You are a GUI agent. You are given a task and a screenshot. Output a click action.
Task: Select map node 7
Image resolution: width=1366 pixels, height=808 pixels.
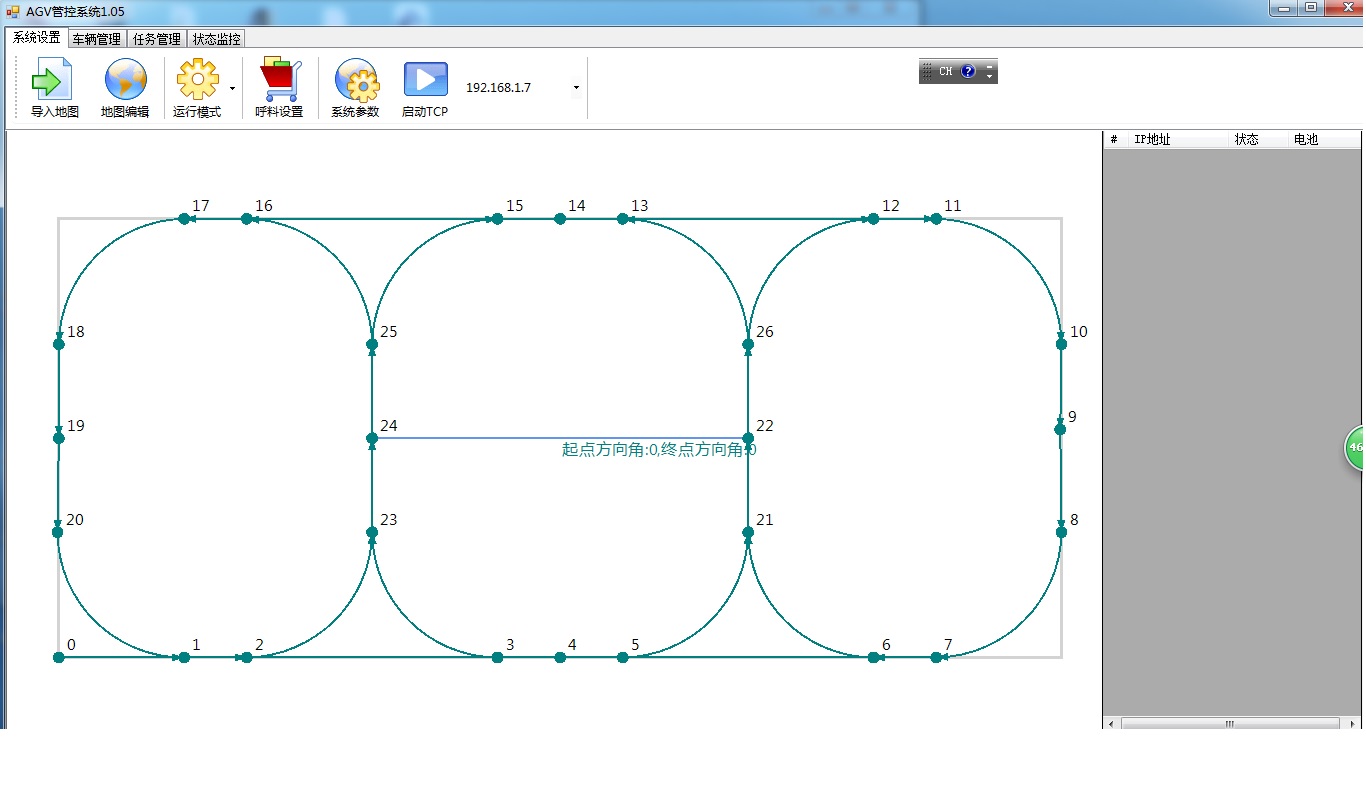(x=936, y=657)
